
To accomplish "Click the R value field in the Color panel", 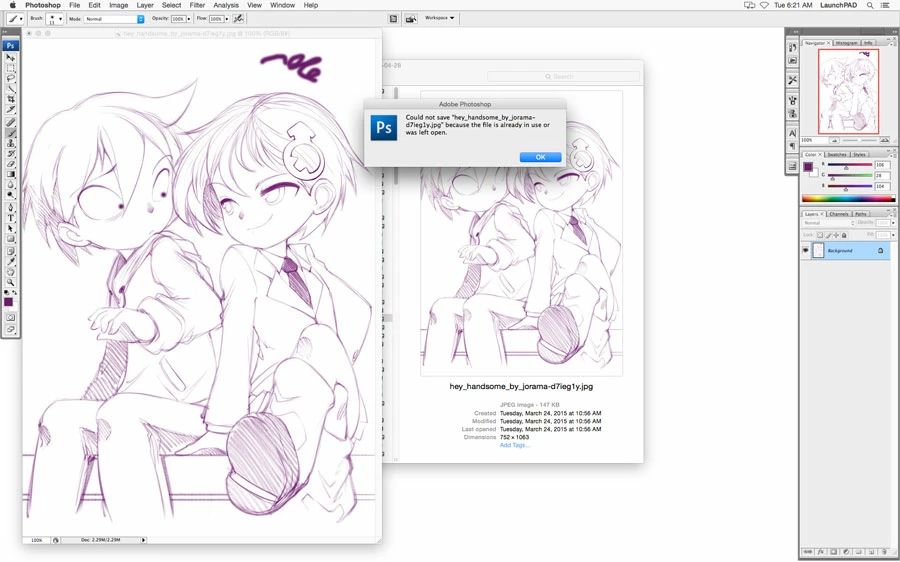I will (882, 165).
